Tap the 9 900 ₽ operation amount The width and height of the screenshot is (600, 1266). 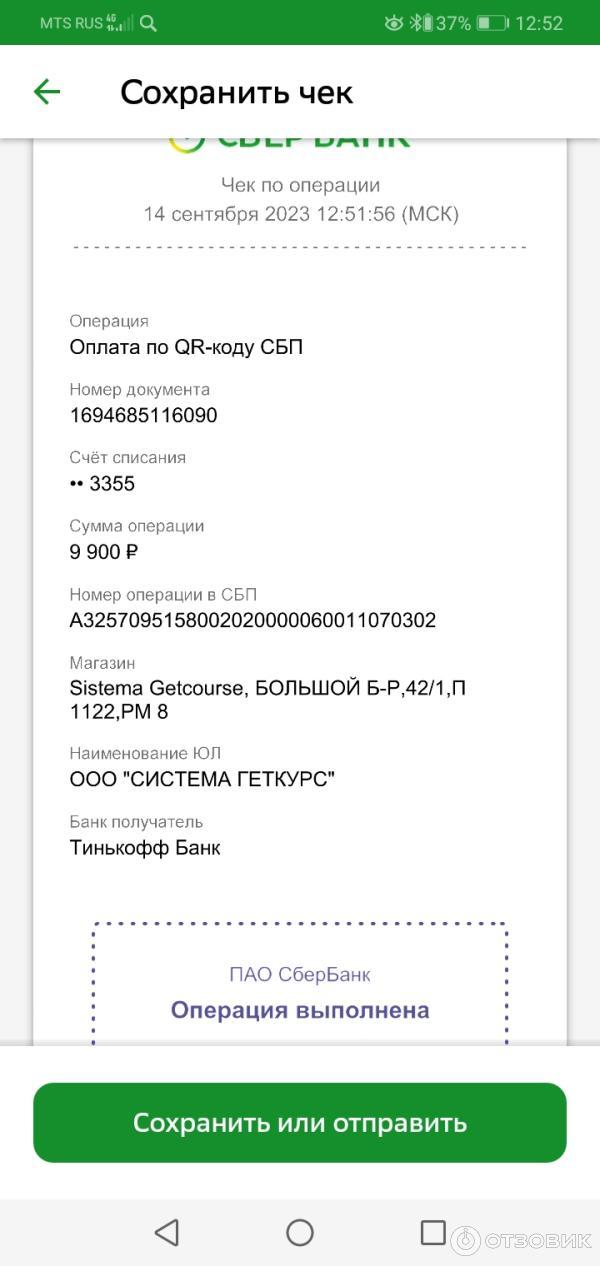103,552
